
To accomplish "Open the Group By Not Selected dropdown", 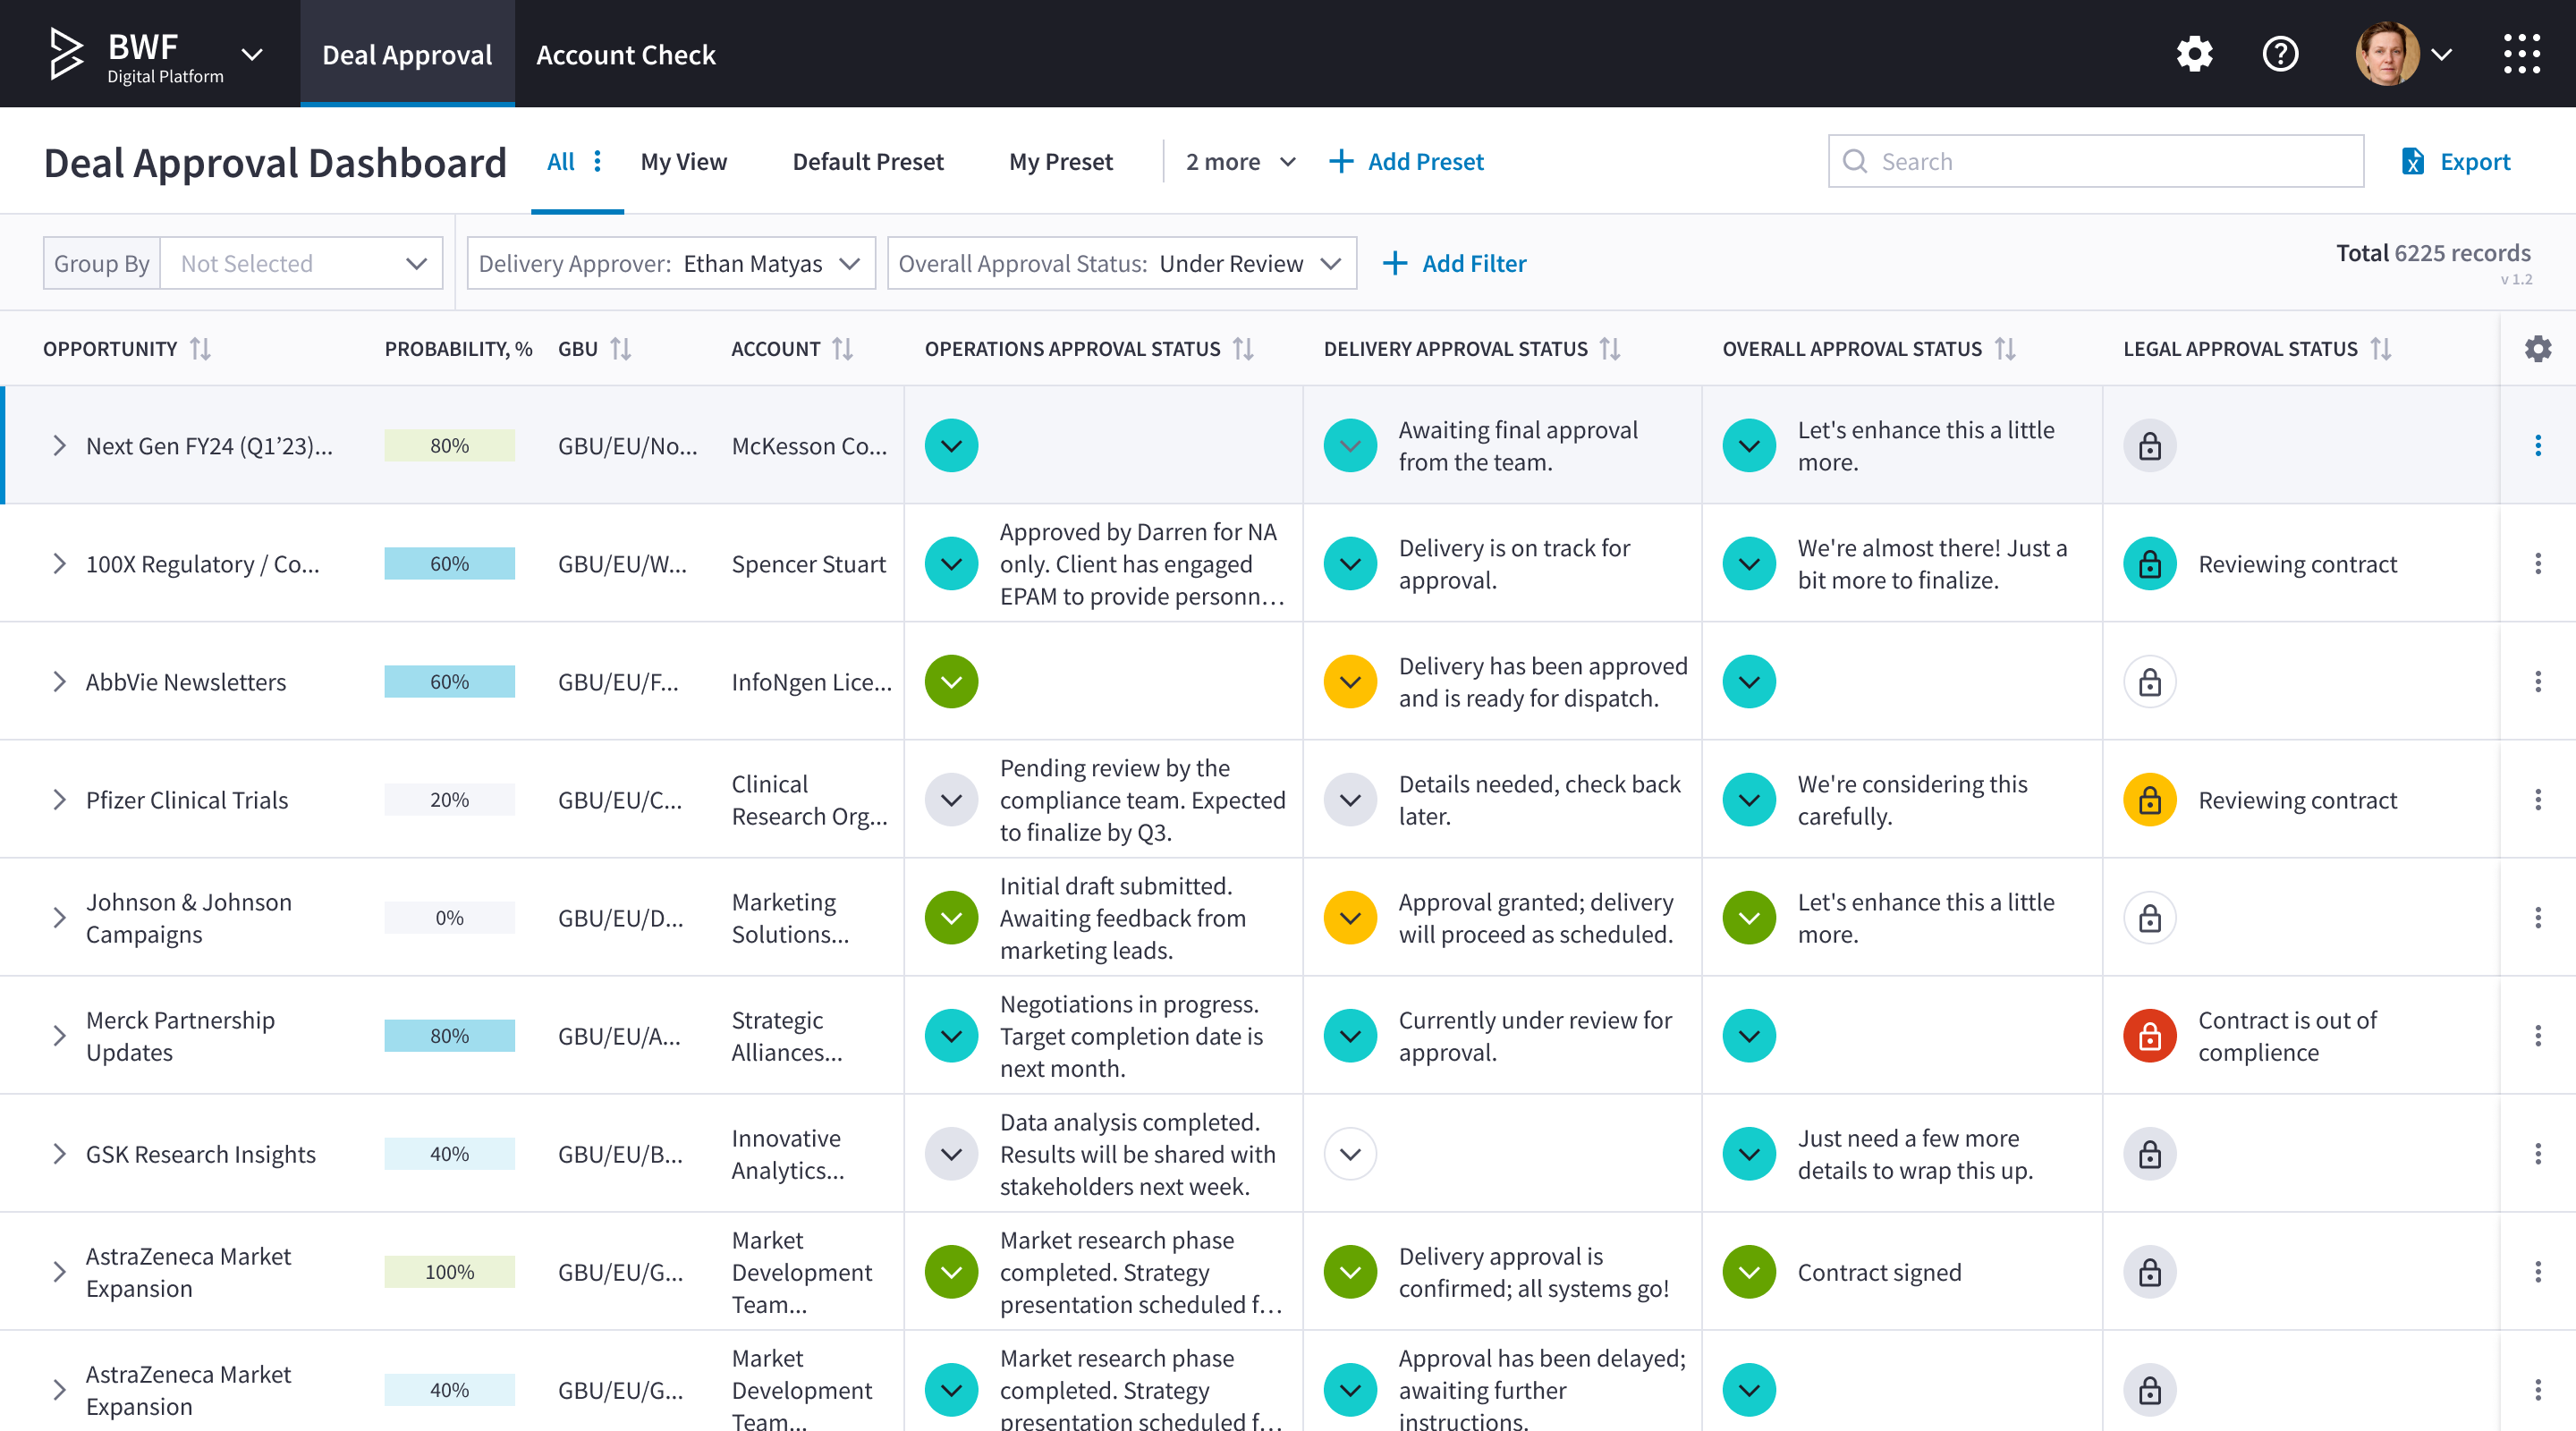I will (302, 263).
